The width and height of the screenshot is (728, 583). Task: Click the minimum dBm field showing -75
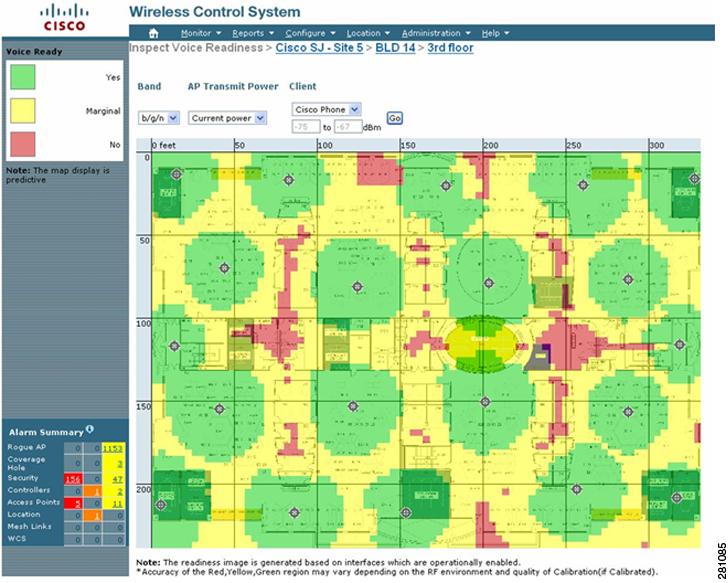[306, 127]
